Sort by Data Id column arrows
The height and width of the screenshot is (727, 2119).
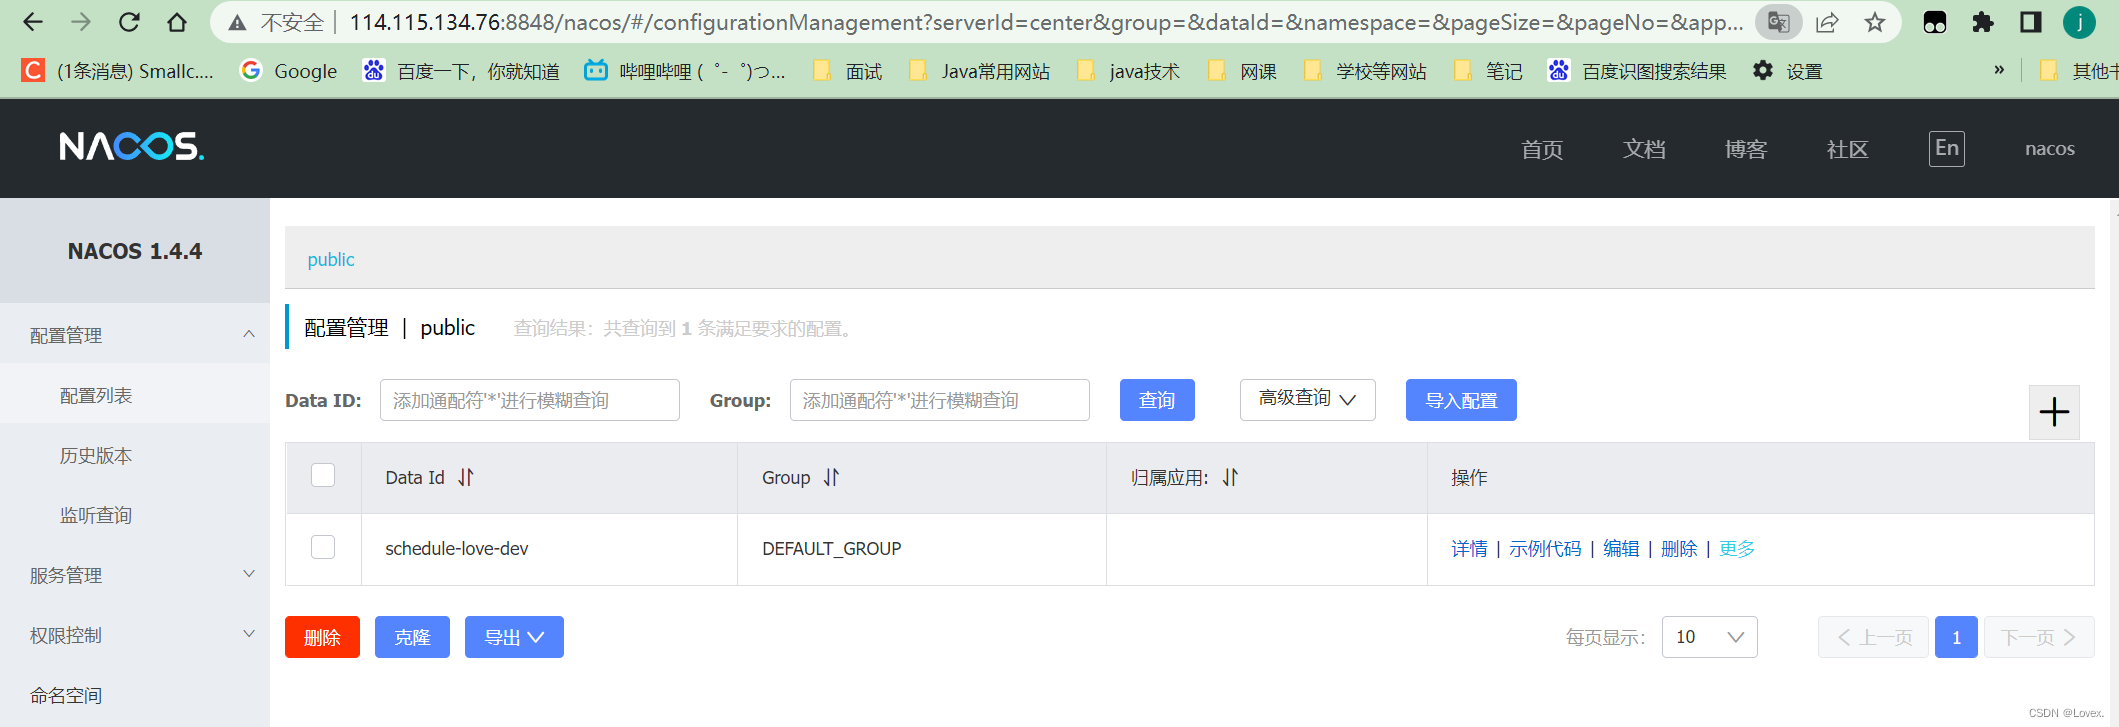pos(466,478)
